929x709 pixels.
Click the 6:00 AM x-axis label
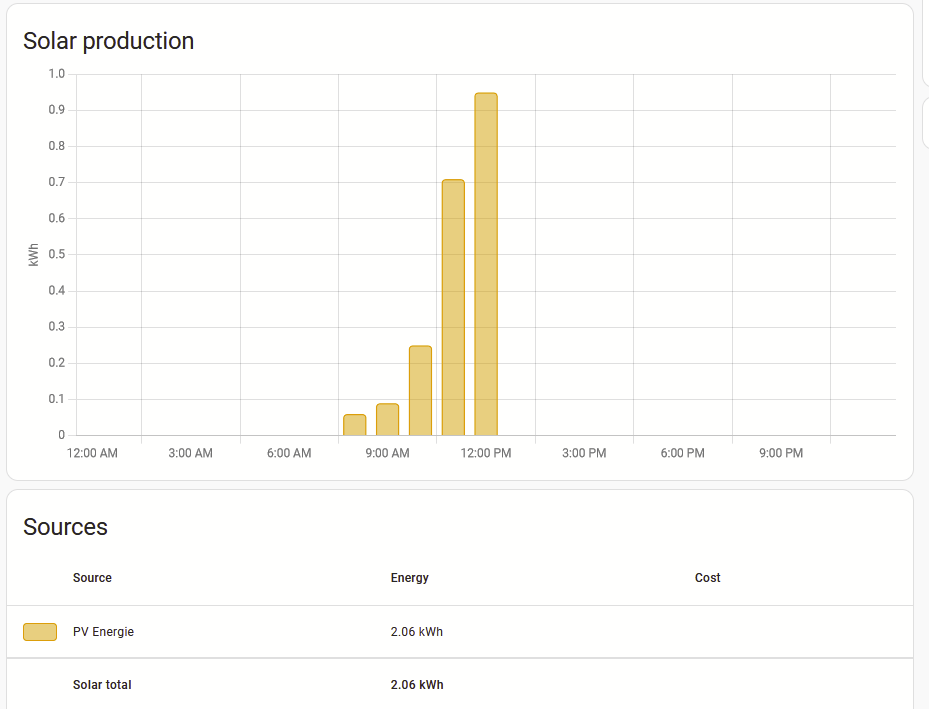(x=289, y=453)
